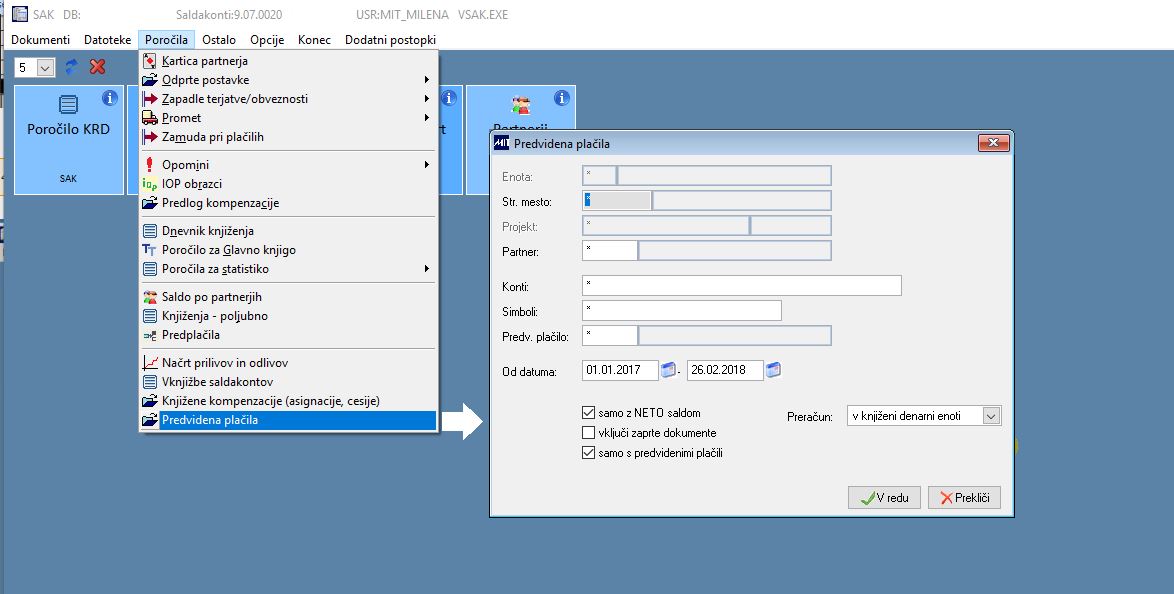Open the Poročilo KRD tile
Viewport: 1174px width, 594px height.
(69, 140)
